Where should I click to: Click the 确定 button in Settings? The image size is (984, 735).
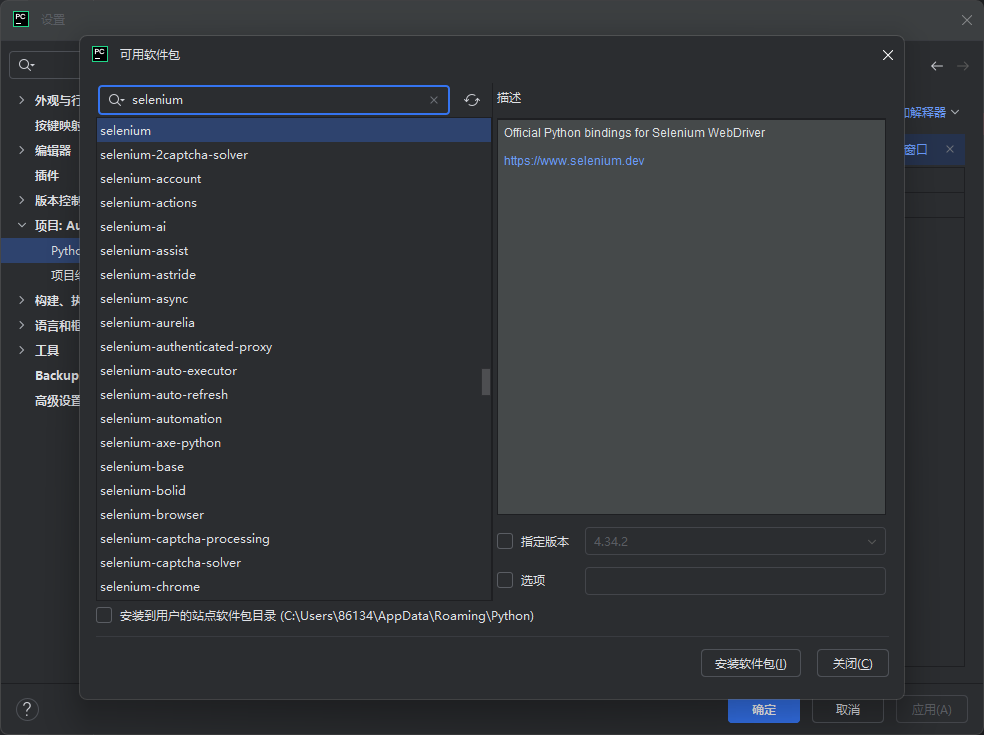click(764, 710)
